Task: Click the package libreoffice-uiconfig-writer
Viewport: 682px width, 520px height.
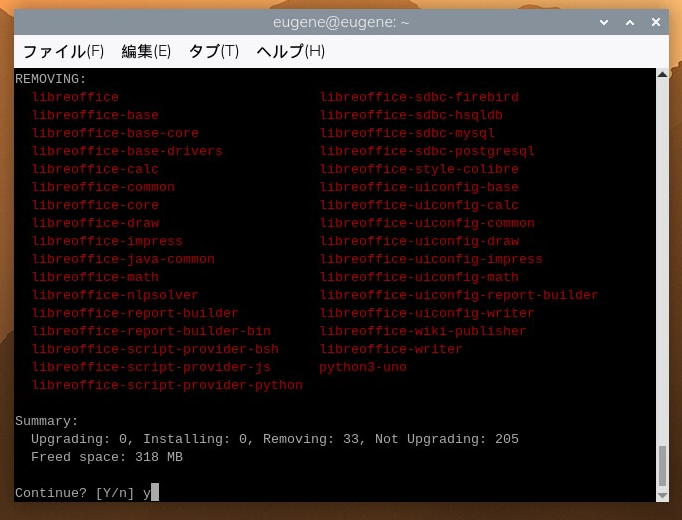Action: point(427,313)
